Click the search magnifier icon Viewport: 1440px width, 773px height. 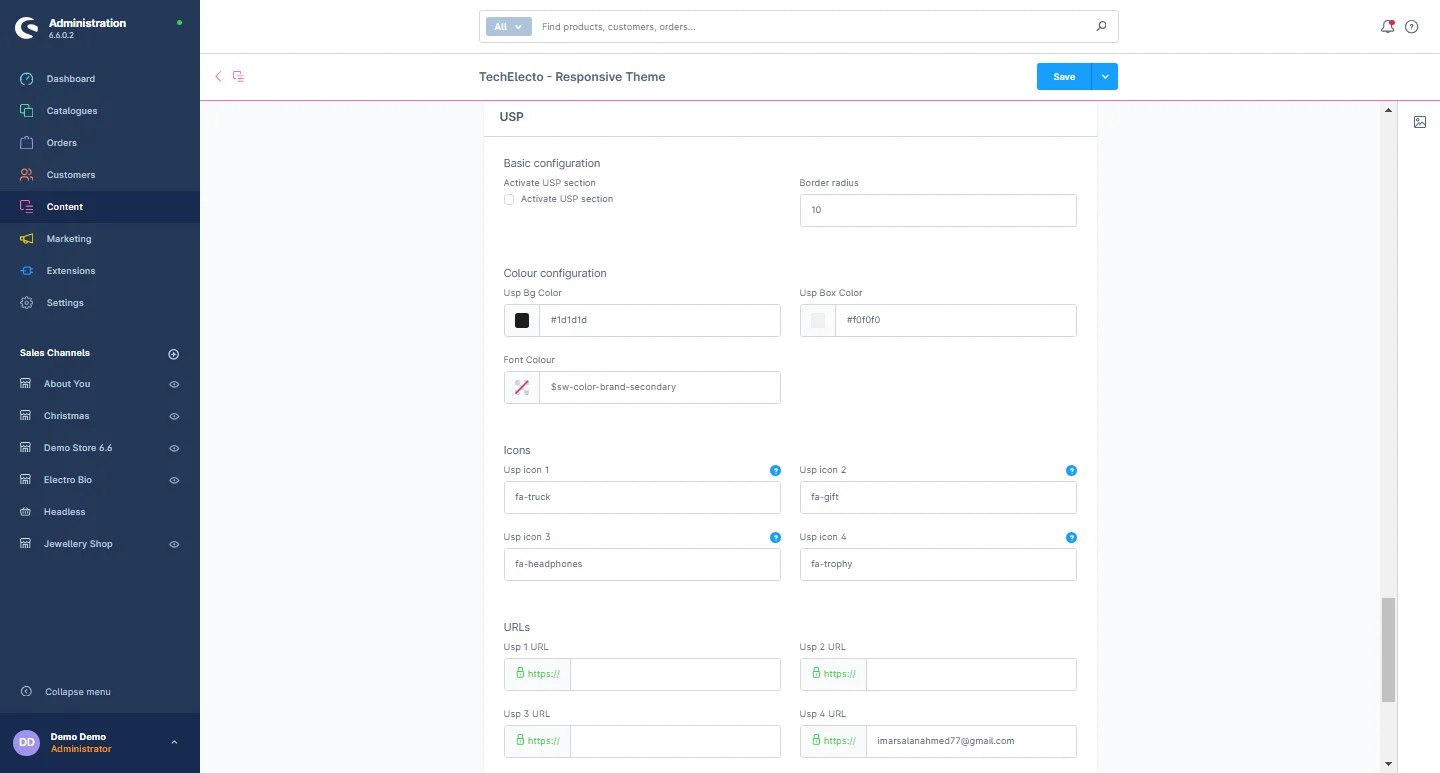[1101, 27]
